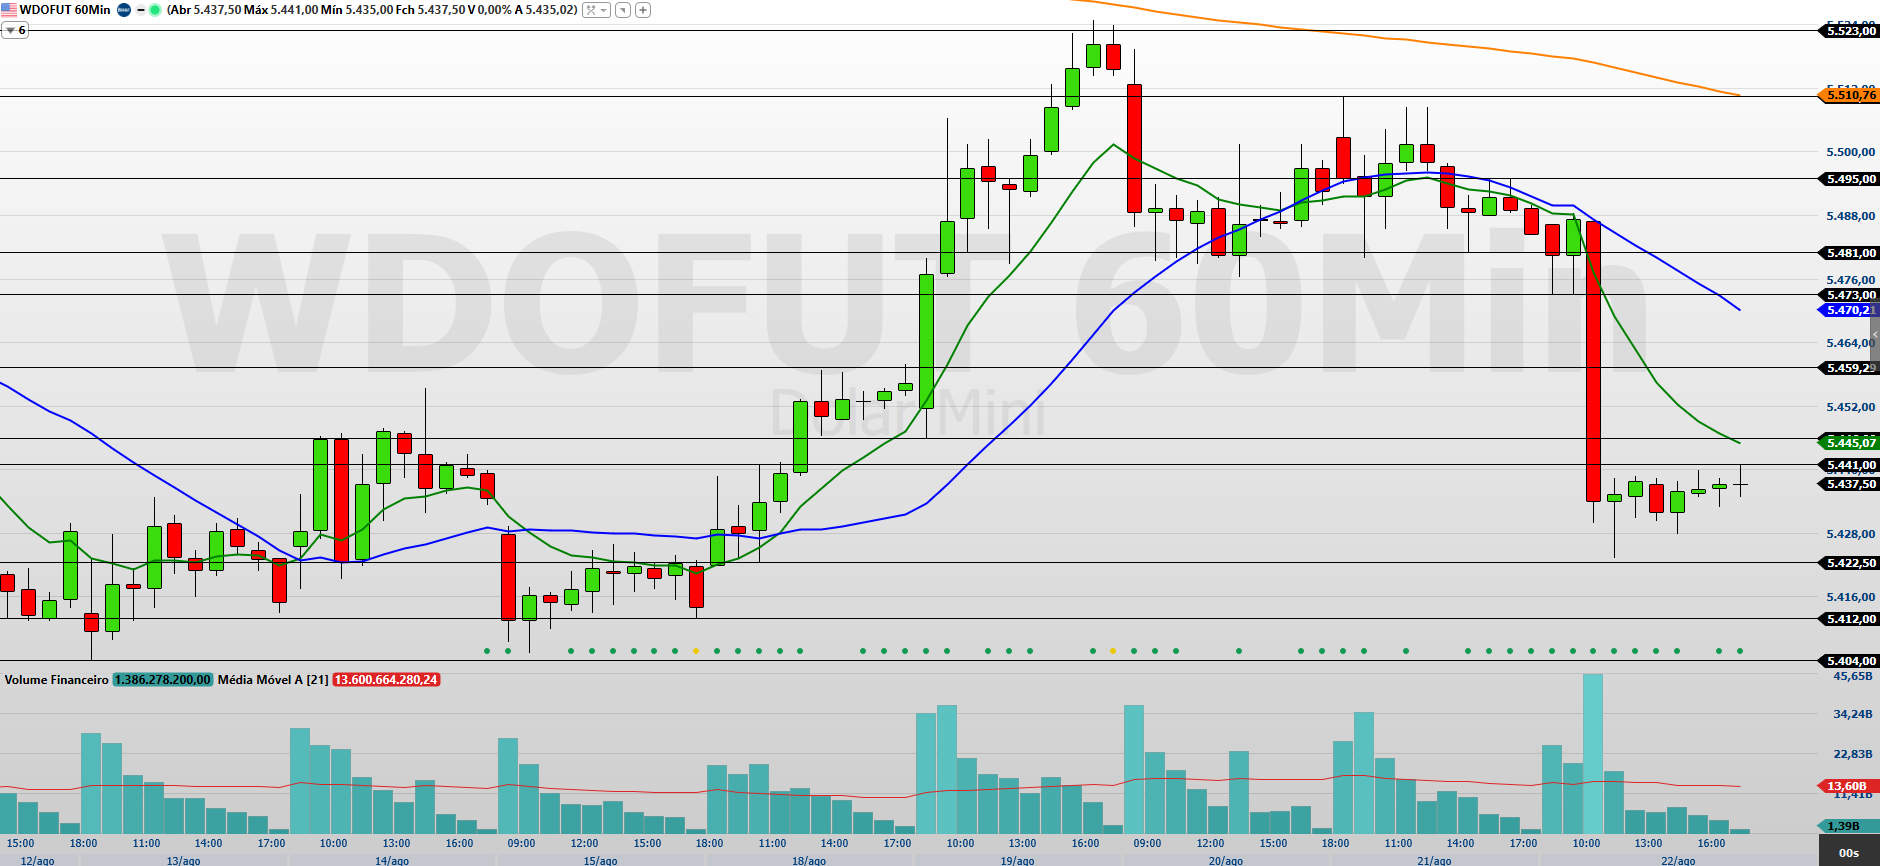Select the 18/ago date on the time axis
Screen dimensions: 1880x866
(x=808, y=860)
